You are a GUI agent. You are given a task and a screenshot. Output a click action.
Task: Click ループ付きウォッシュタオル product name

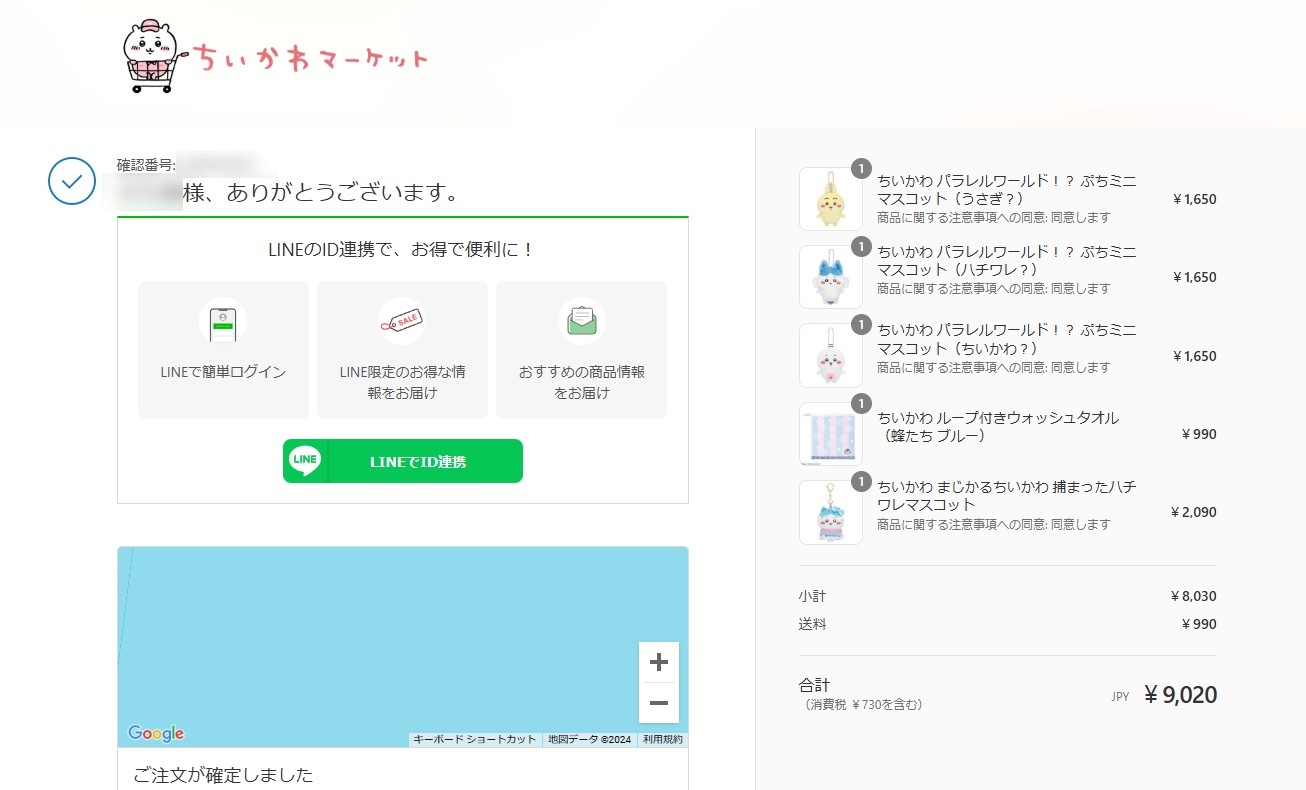pos(998,426)
